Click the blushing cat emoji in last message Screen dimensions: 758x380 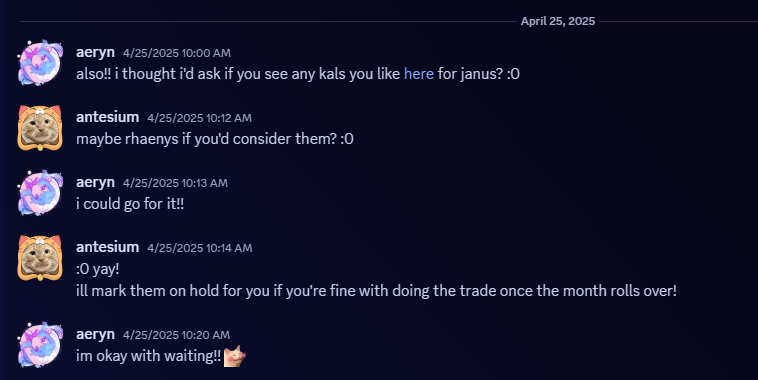[x=235, y=356]
